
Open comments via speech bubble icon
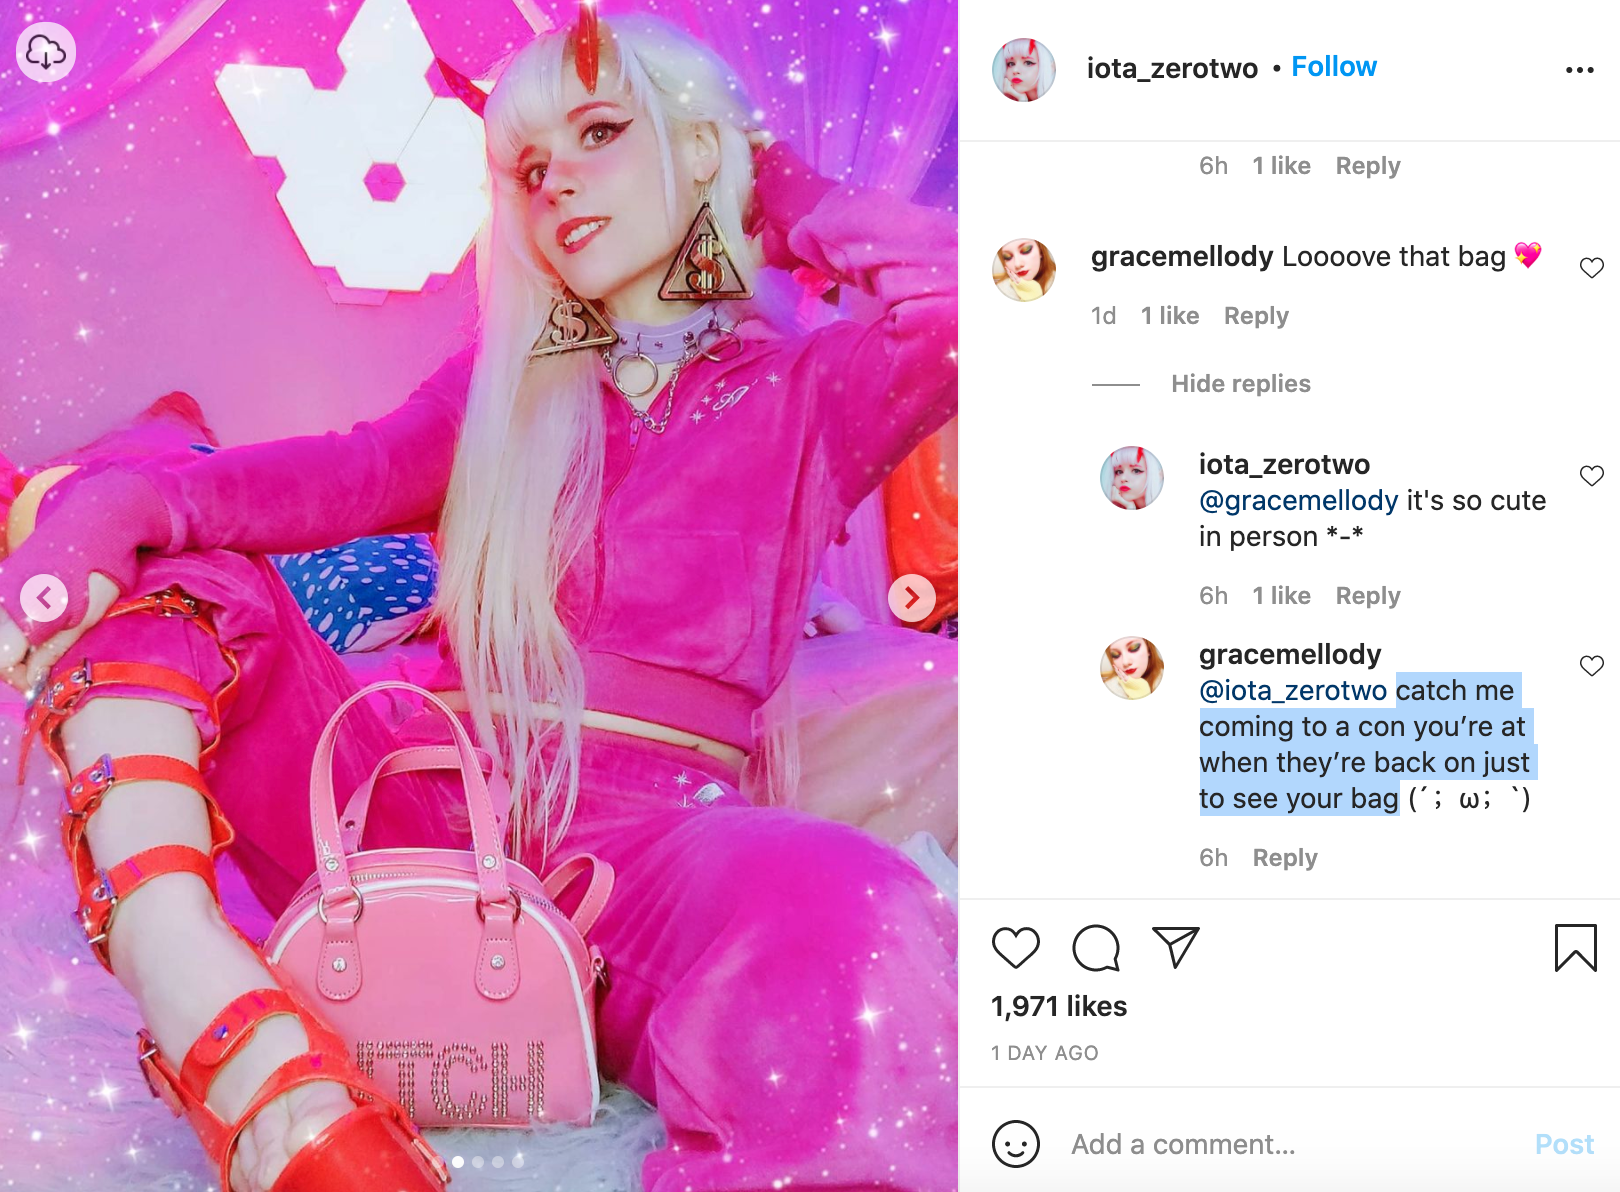(x=1096, y=948)
